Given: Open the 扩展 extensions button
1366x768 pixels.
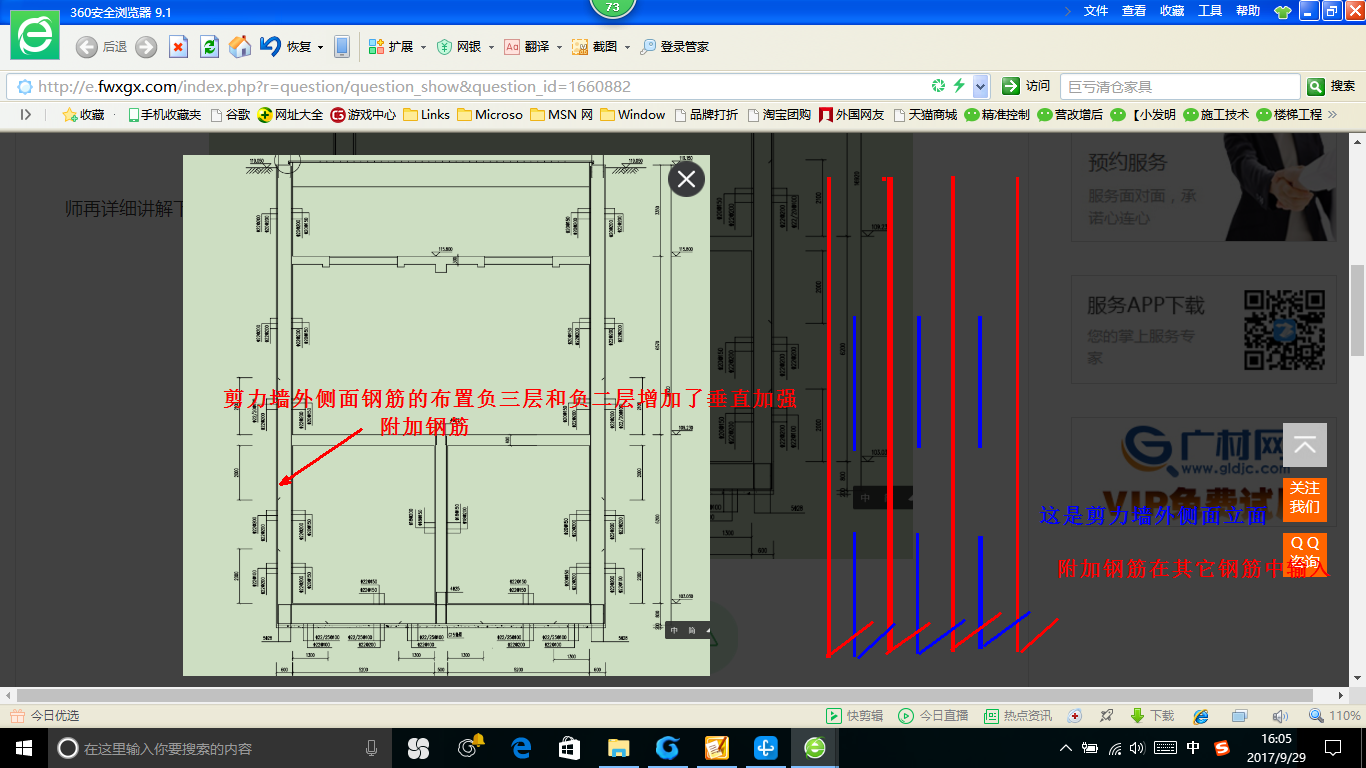Looking at the screenshot, I should pos(391,47).
